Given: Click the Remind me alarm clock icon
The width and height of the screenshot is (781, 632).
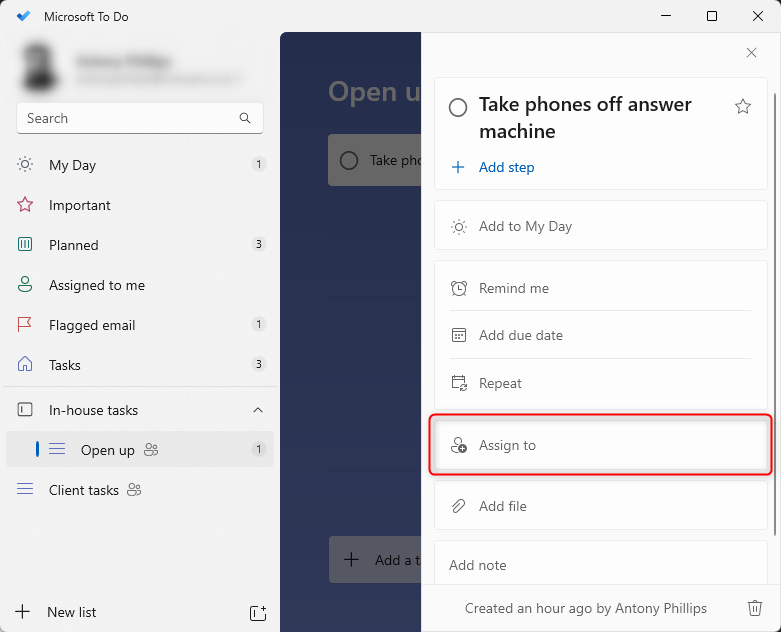Looking at the screenshot, I should tap(459, 288).
